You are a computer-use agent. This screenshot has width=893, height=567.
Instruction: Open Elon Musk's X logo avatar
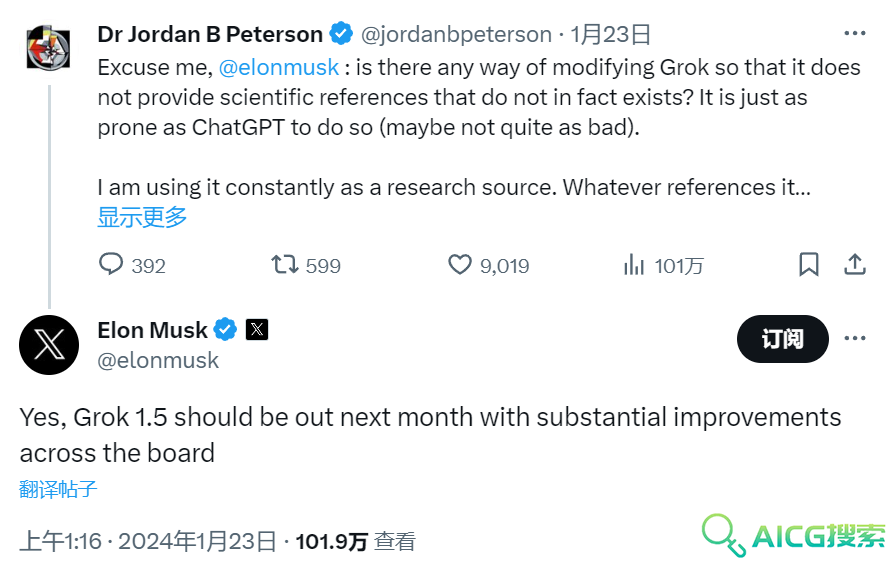[49, 345]
